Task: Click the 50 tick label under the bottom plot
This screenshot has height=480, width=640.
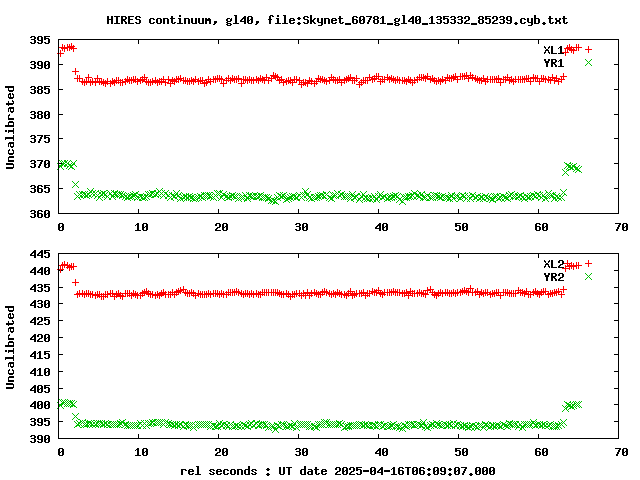Action: pyautogui.click(x=461, y=452)
